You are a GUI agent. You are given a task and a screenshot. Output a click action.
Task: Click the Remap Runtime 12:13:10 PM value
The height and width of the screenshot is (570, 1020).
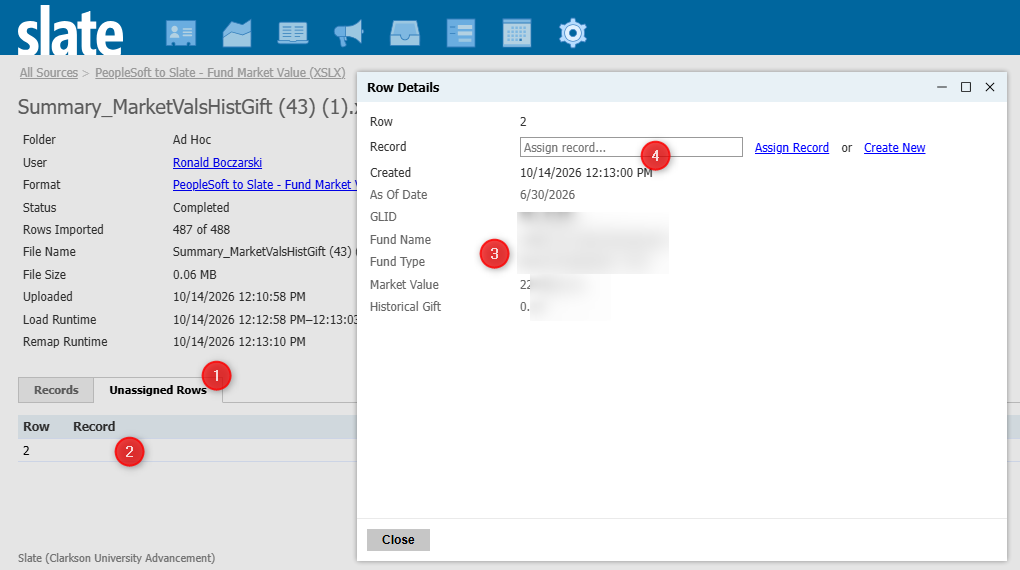(239, 342)
